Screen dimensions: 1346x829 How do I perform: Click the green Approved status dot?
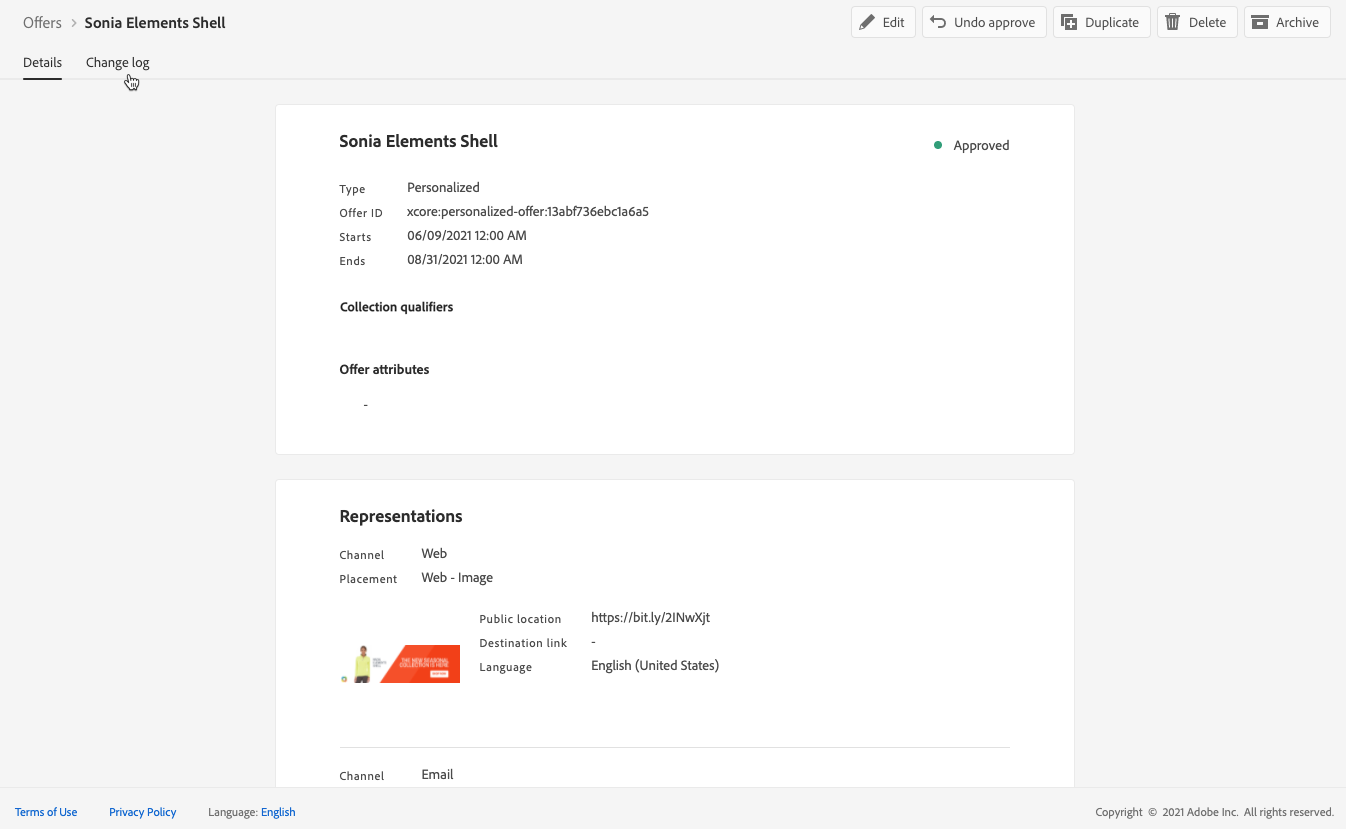pos(938,145)
